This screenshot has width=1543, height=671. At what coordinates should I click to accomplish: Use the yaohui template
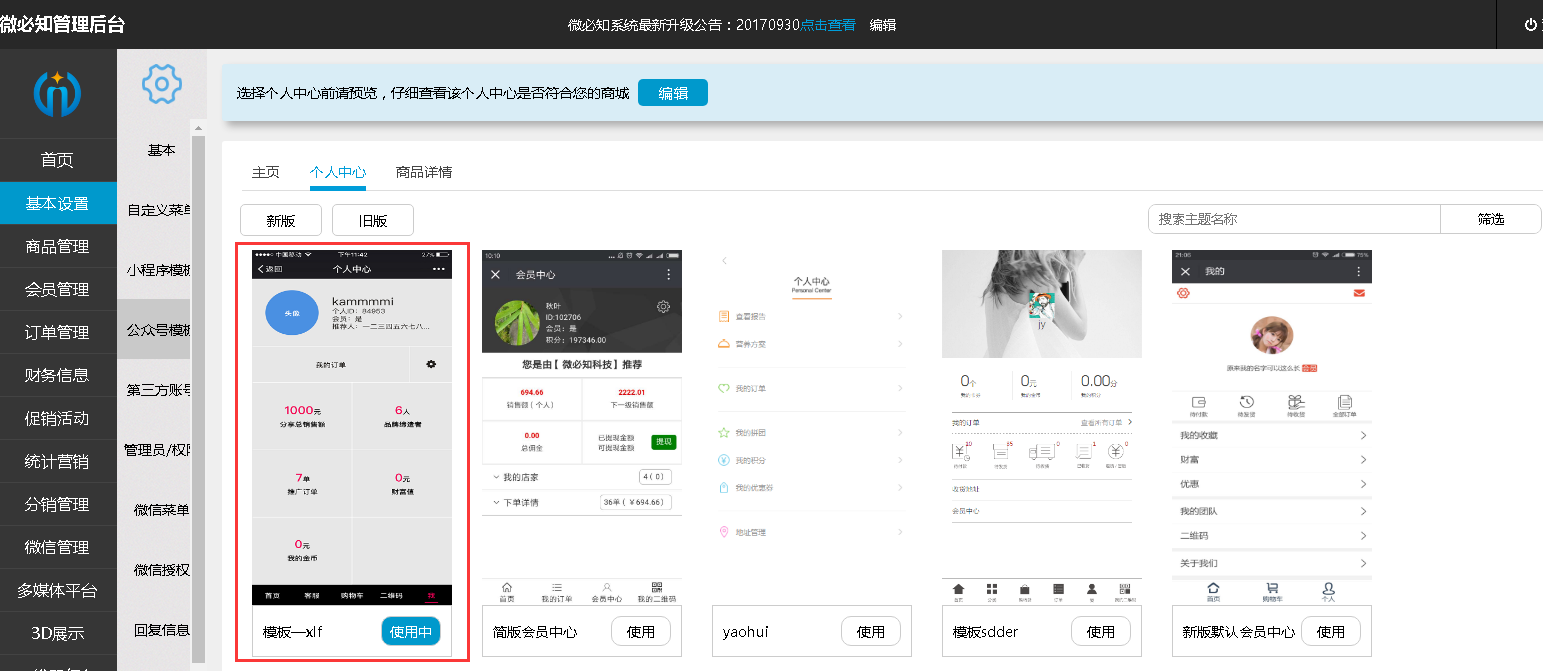click(870, 632)
